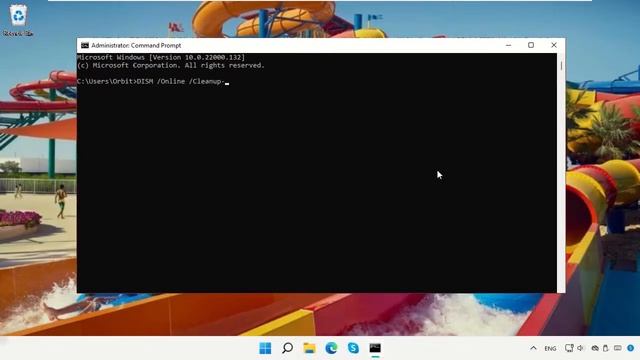
Task: Click the 'Administrator: Command Prompt' window title
Action: (136, 45)
